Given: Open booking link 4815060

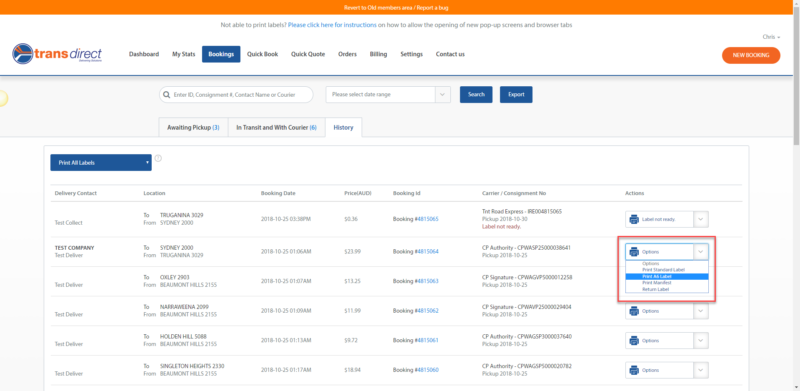Looking at the screenshot, I should pos(428,370).
